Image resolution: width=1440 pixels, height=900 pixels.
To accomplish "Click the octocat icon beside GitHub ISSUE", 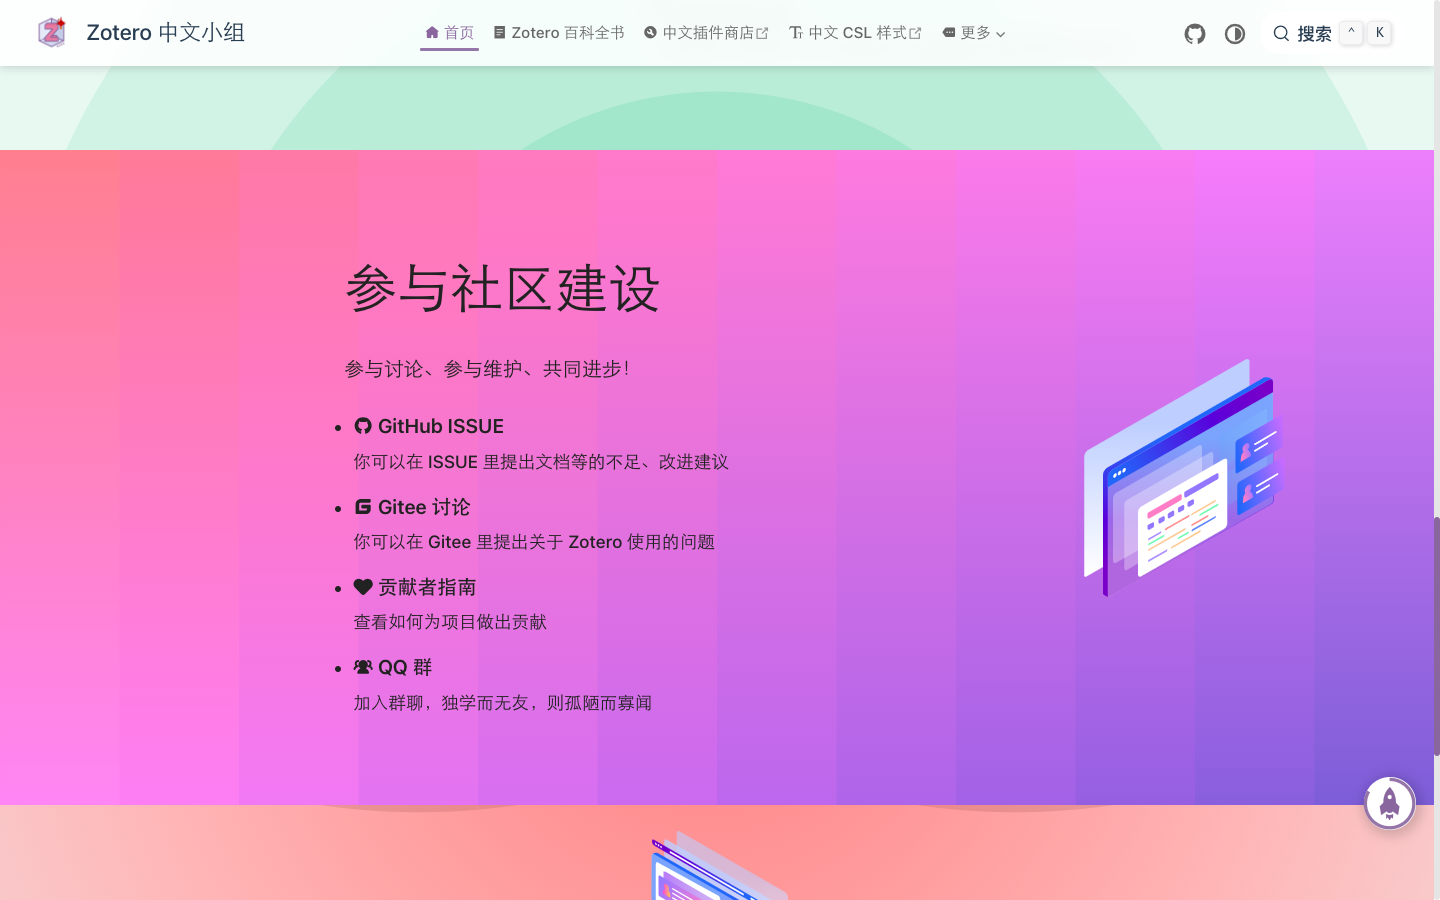I will coord(362,426).
